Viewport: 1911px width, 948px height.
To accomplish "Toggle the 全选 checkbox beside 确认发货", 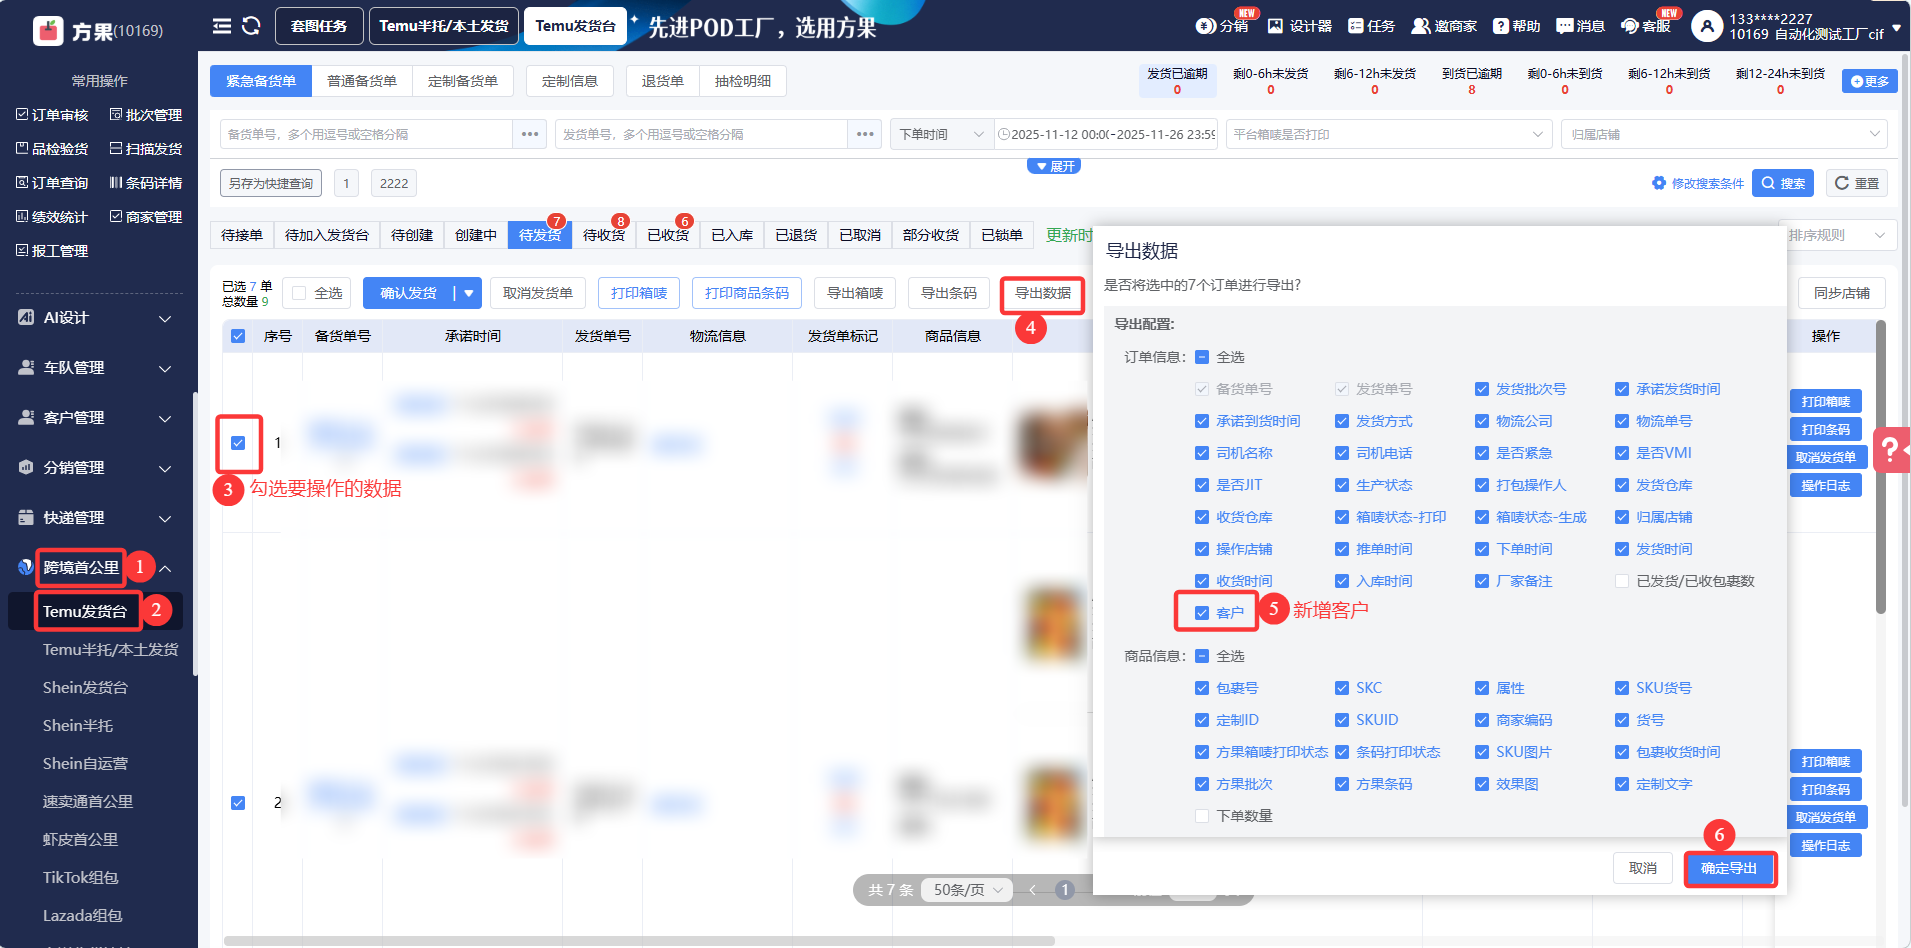I will click(299, 293).
